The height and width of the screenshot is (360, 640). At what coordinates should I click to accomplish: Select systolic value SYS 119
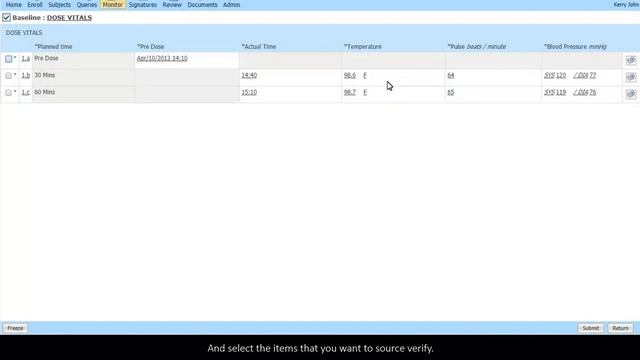pos(555,93)
